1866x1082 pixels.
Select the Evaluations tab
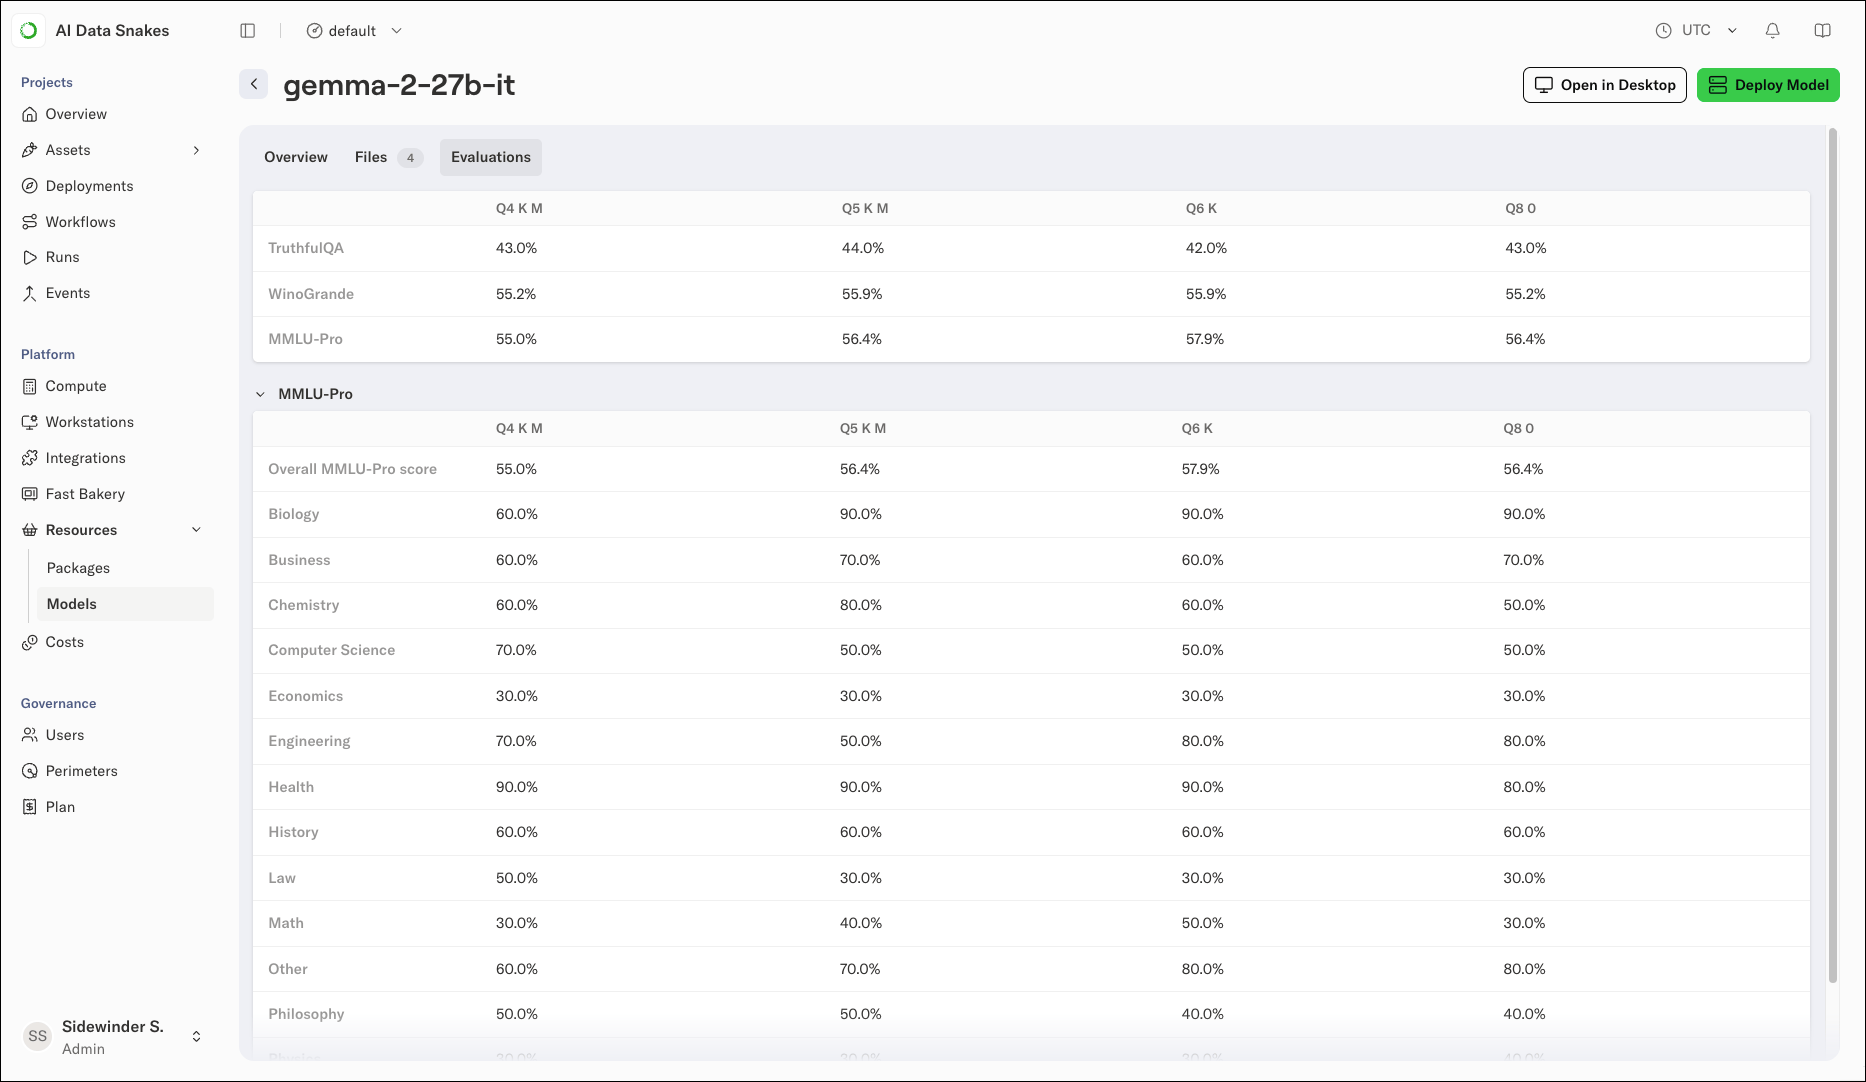[491, 157]
